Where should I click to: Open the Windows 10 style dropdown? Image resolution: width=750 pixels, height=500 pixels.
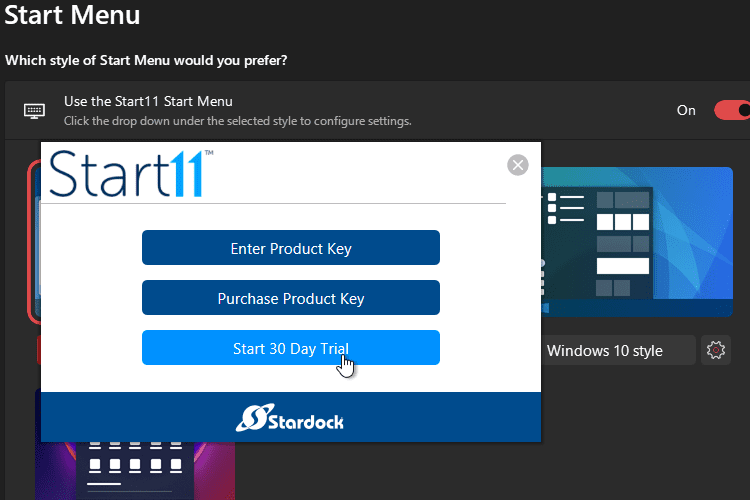click(x=618, y=350)
